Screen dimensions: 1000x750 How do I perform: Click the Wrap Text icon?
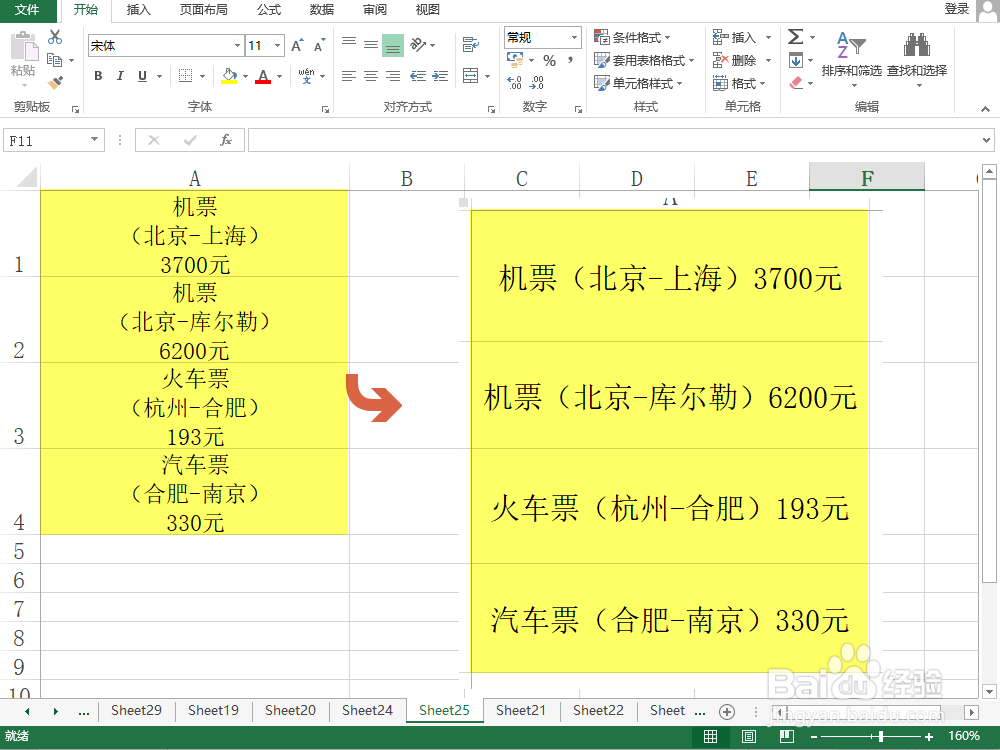pyautogui.click(x=471, y=44)
